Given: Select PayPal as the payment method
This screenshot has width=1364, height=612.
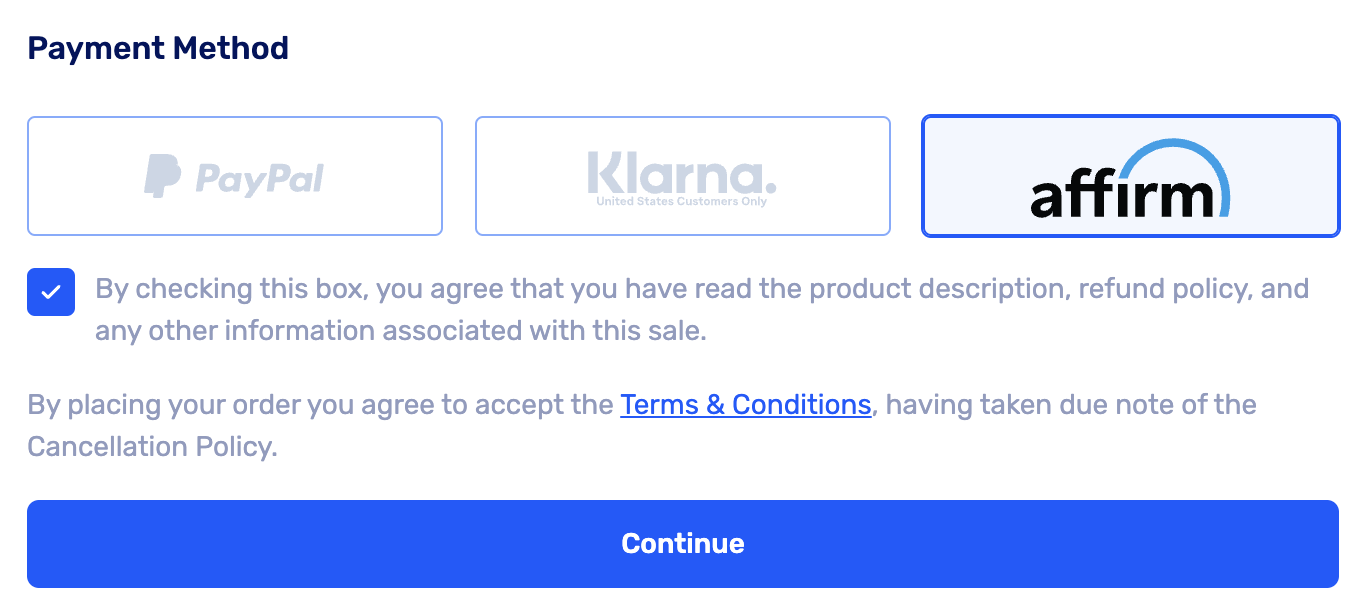Looking at the screenshot, I should pyautogui.click(x=235, y=176).
